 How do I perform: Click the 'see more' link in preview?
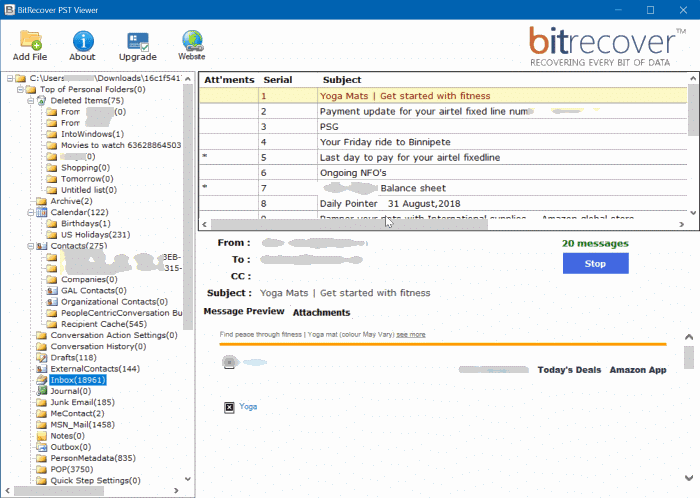(410, 335)
